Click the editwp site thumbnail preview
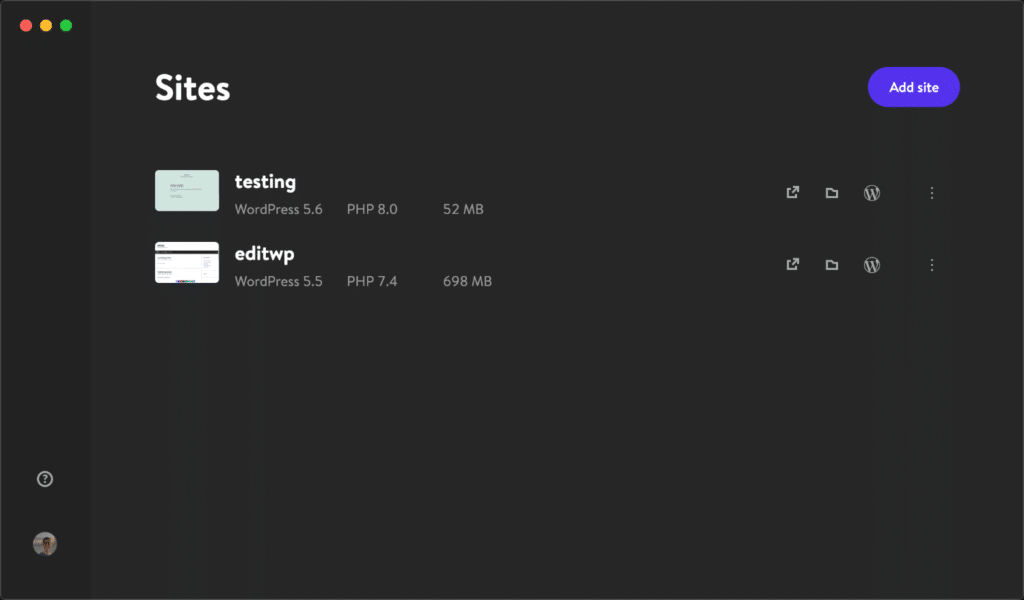 [x=186, y=262]
